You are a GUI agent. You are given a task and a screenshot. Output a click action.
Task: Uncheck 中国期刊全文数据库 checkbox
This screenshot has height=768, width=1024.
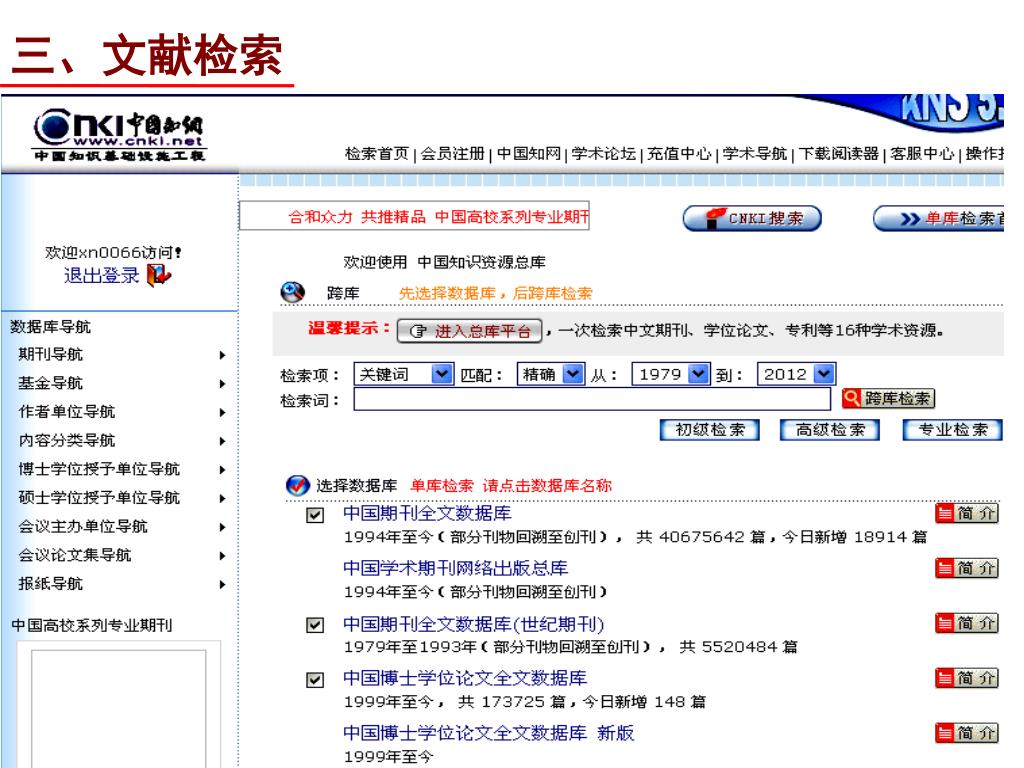(315, 515)
